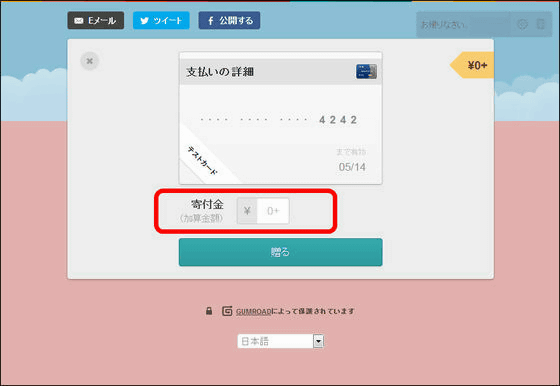Share via the Eメール button
This screenshot has height=386, width=560.
pyautogui.click(x=96, y=20)
